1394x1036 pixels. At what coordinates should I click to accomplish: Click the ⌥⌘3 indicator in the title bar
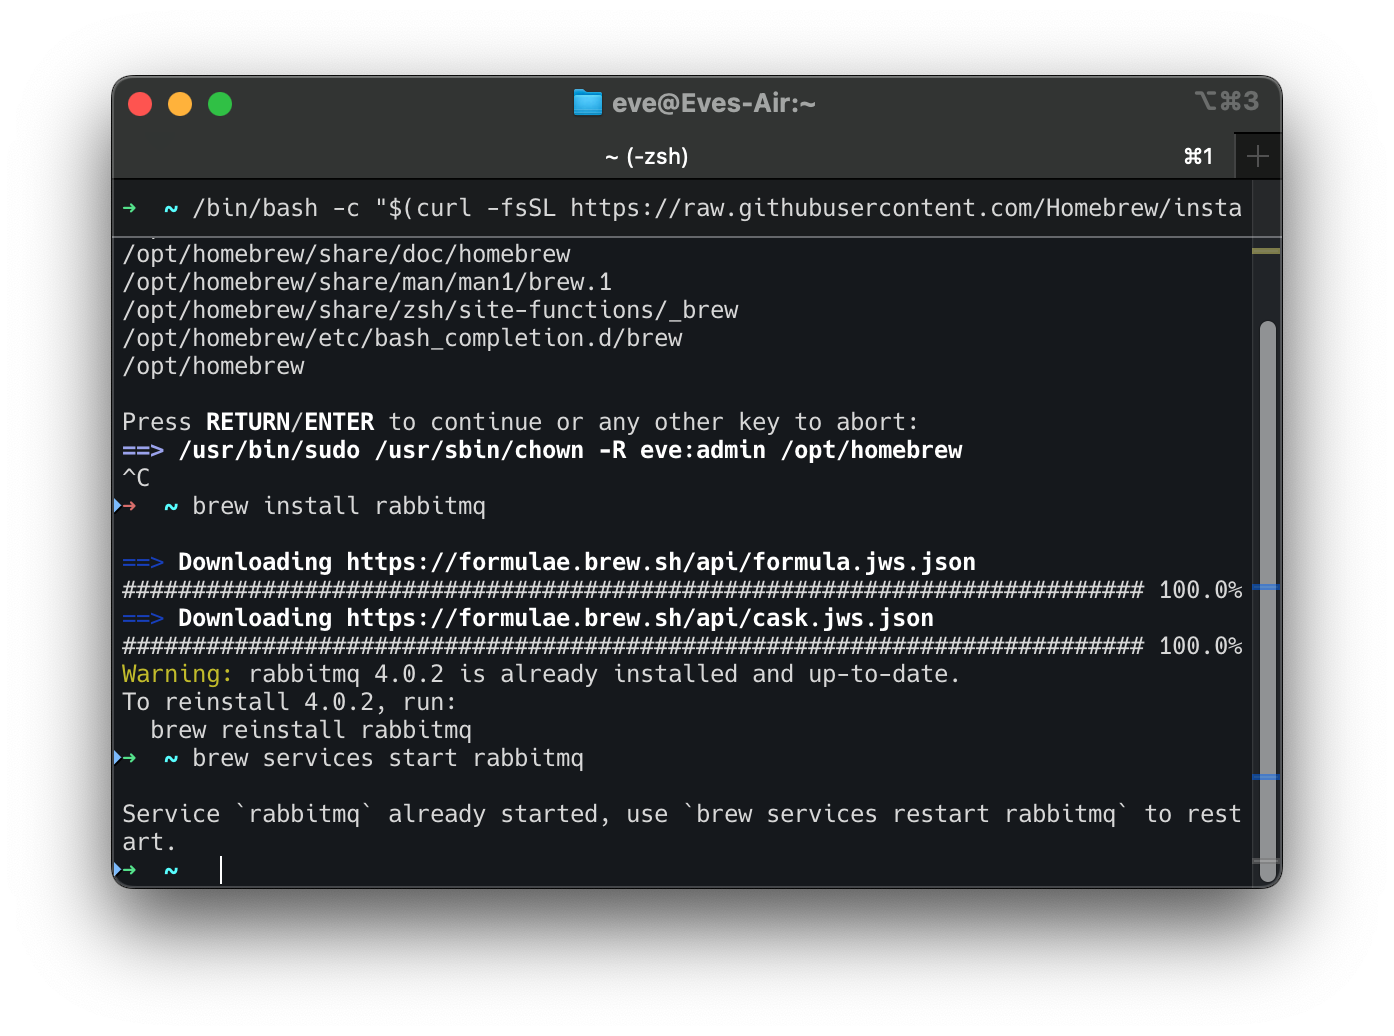click(x=1228, y=101)
